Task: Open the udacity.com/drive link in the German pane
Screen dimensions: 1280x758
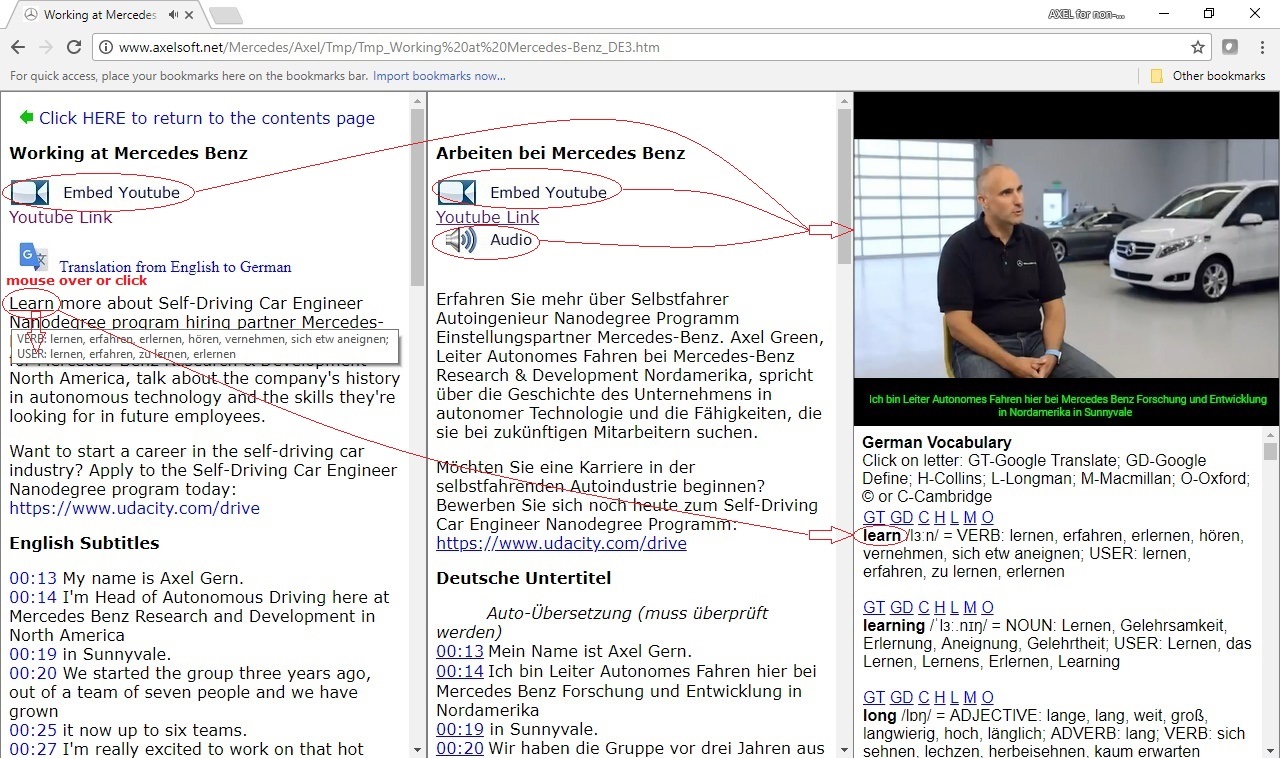Action: [x=561, y=543]
